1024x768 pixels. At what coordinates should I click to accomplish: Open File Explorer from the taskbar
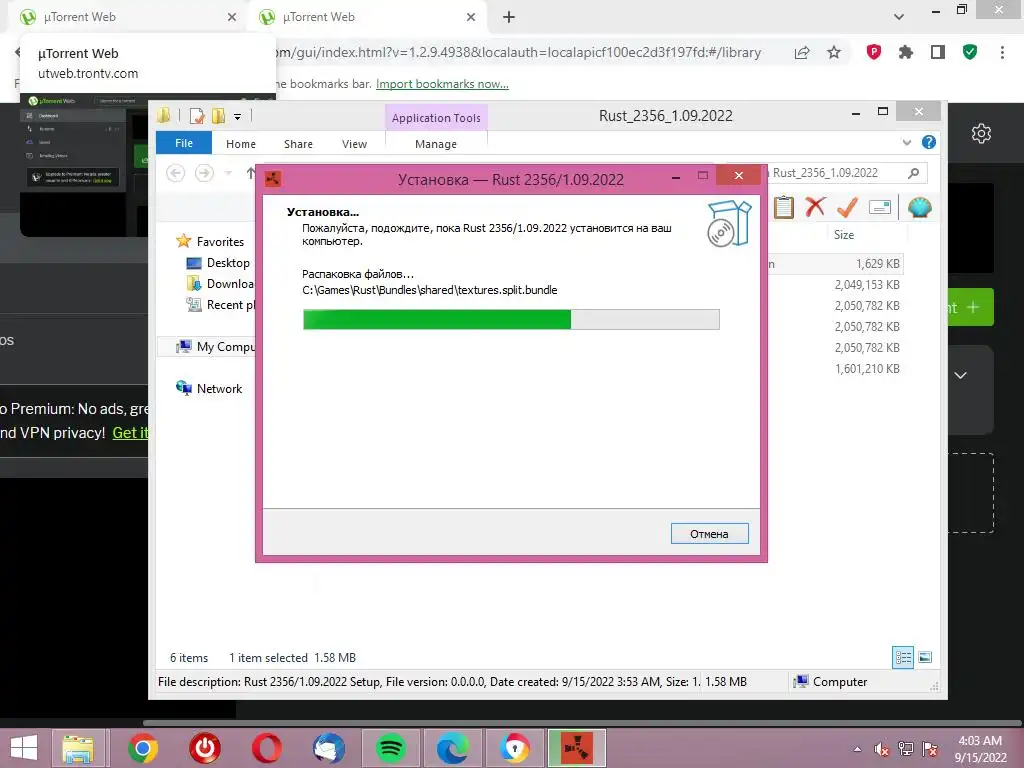pyautogui.click(x=78, y=748)
